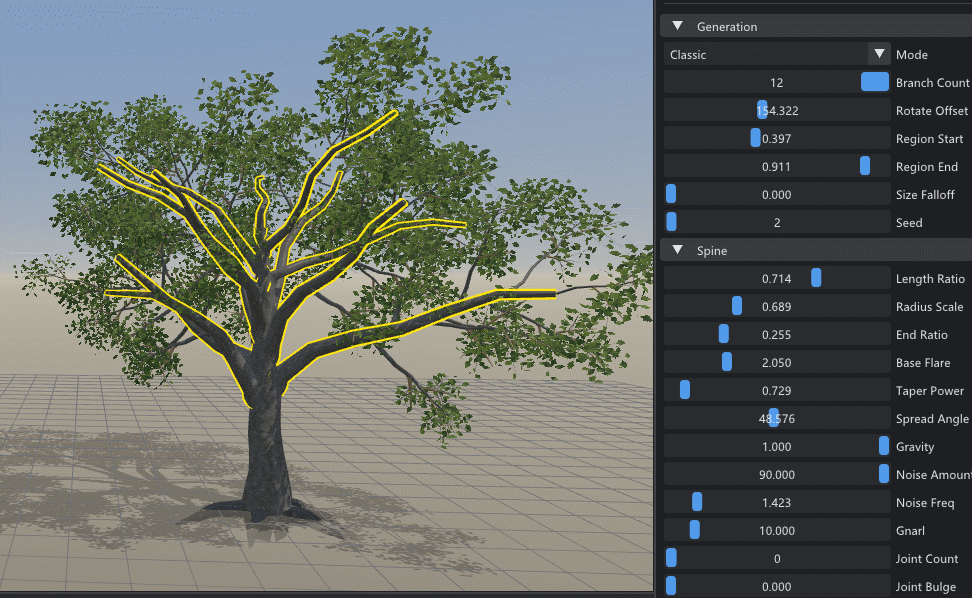Click the Radius Scale slider handle
This screenshot has height=598, width=972.
tap(736, 306)
